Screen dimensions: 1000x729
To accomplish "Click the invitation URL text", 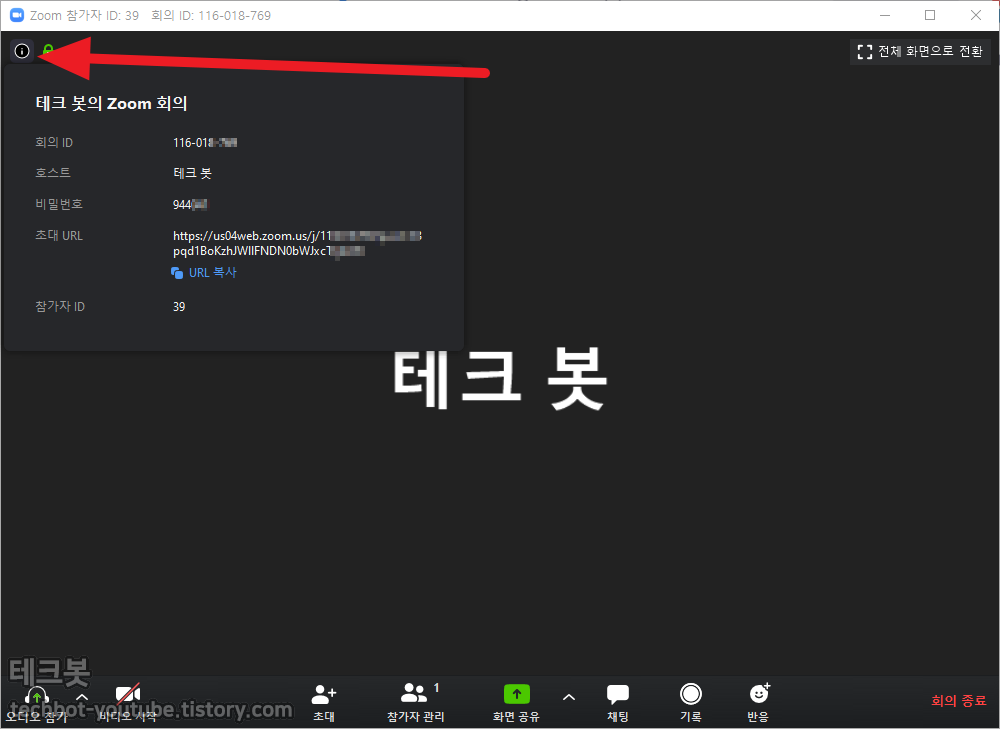I will tap(297, 243).
